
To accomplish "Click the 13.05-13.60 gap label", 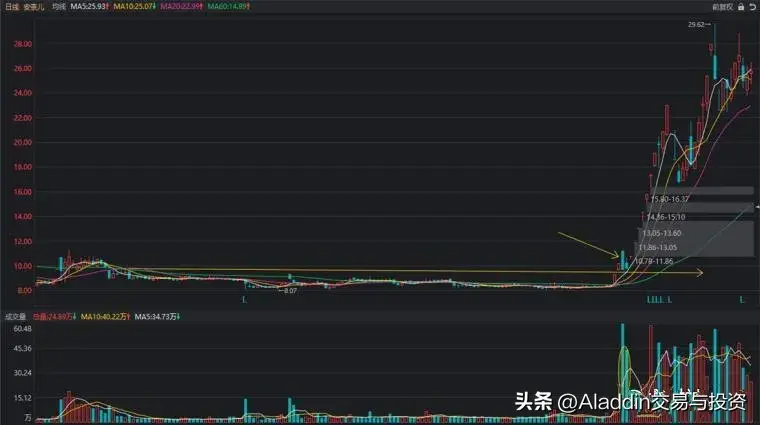I will [662, 233].
